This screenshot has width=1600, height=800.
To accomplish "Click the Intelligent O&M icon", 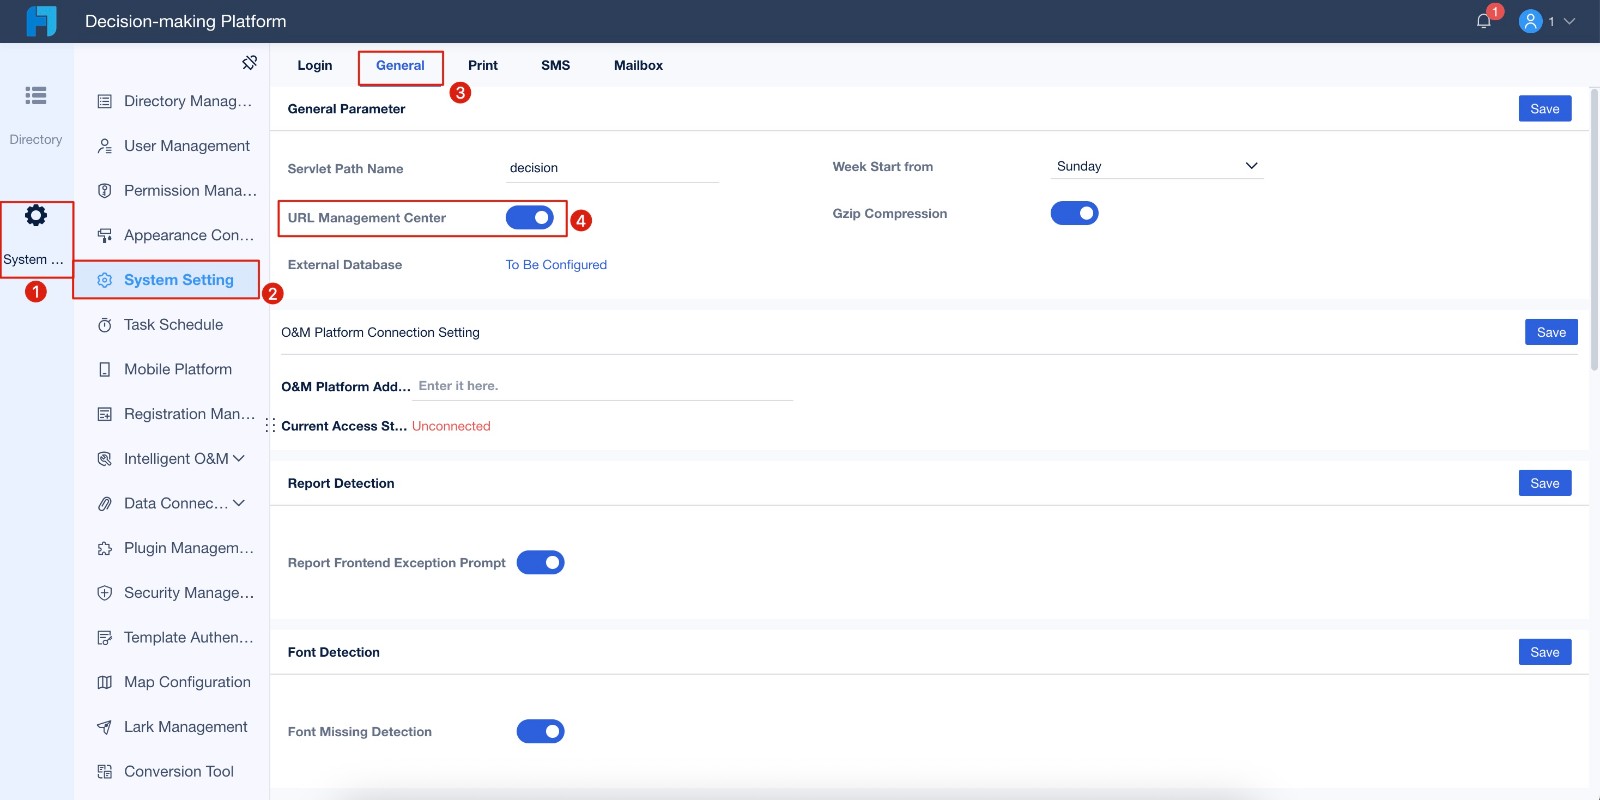I will point(104,459).
